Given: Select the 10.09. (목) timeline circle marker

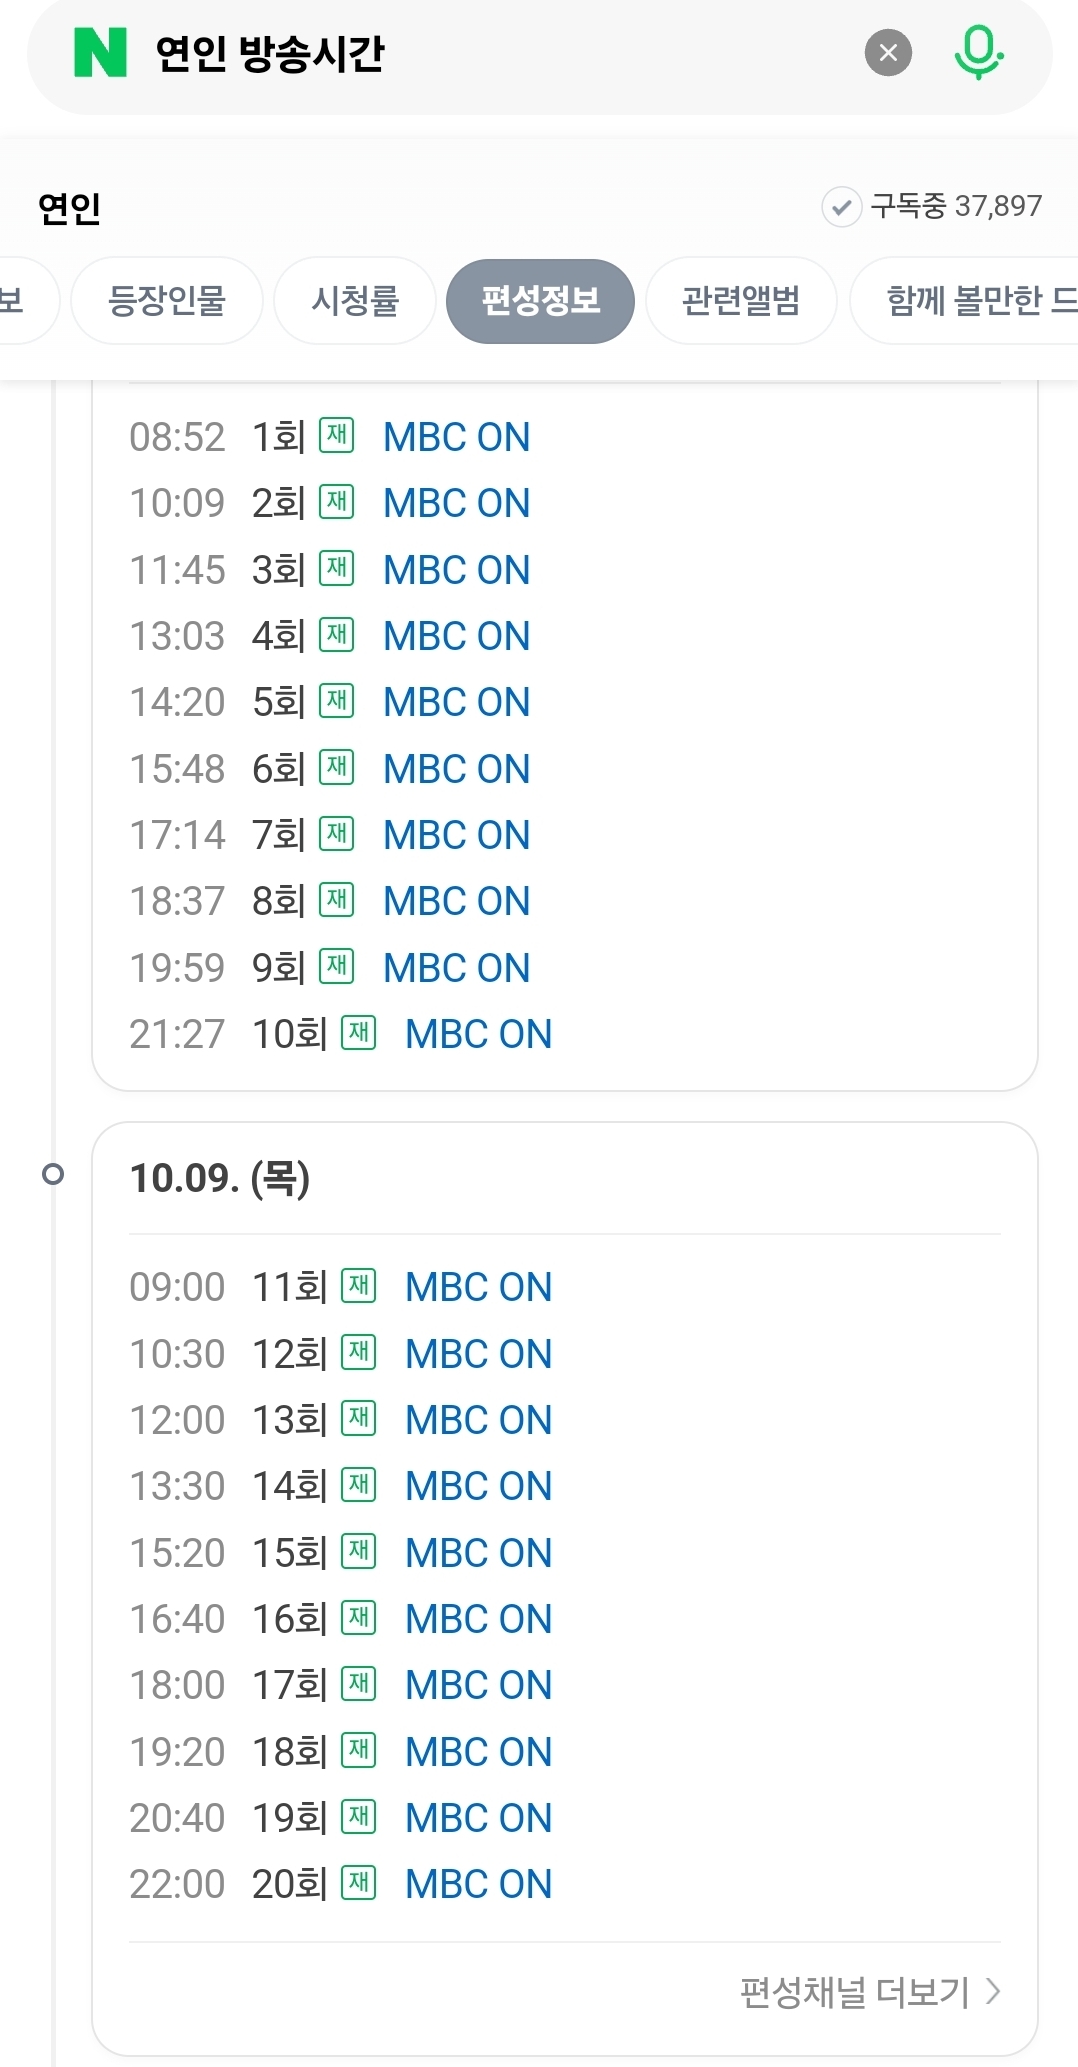Looking at the screenshot, I should (53, 1174).
